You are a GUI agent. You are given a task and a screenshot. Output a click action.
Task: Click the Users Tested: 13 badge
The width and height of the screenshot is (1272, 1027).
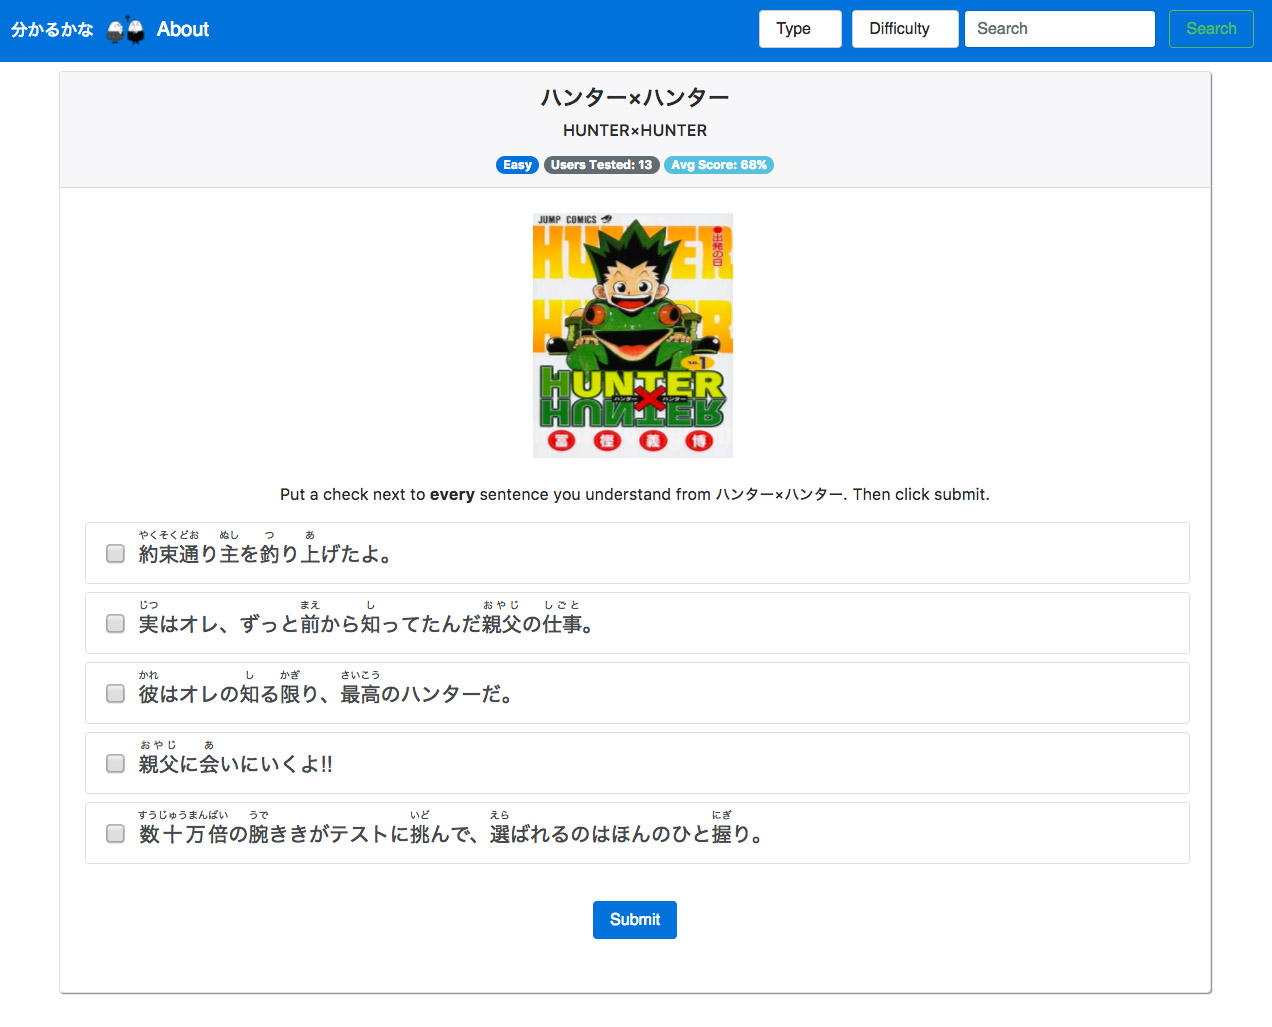(x=601, y=165)
